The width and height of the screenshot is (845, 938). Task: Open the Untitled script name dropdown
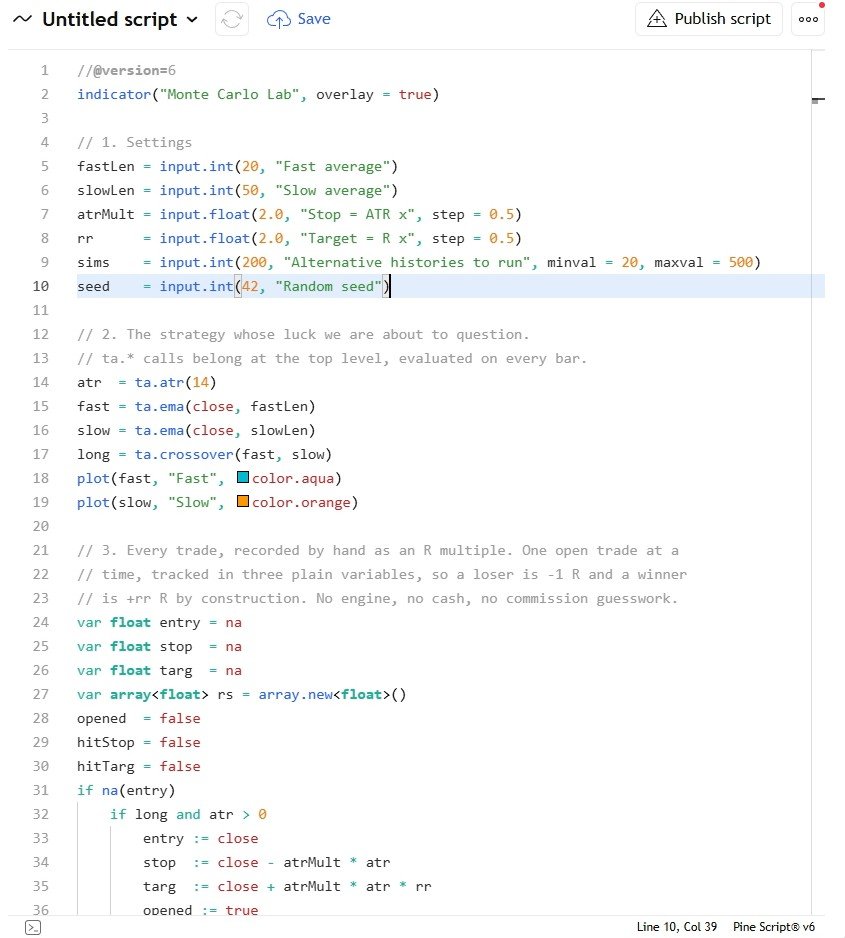[192, 19]
